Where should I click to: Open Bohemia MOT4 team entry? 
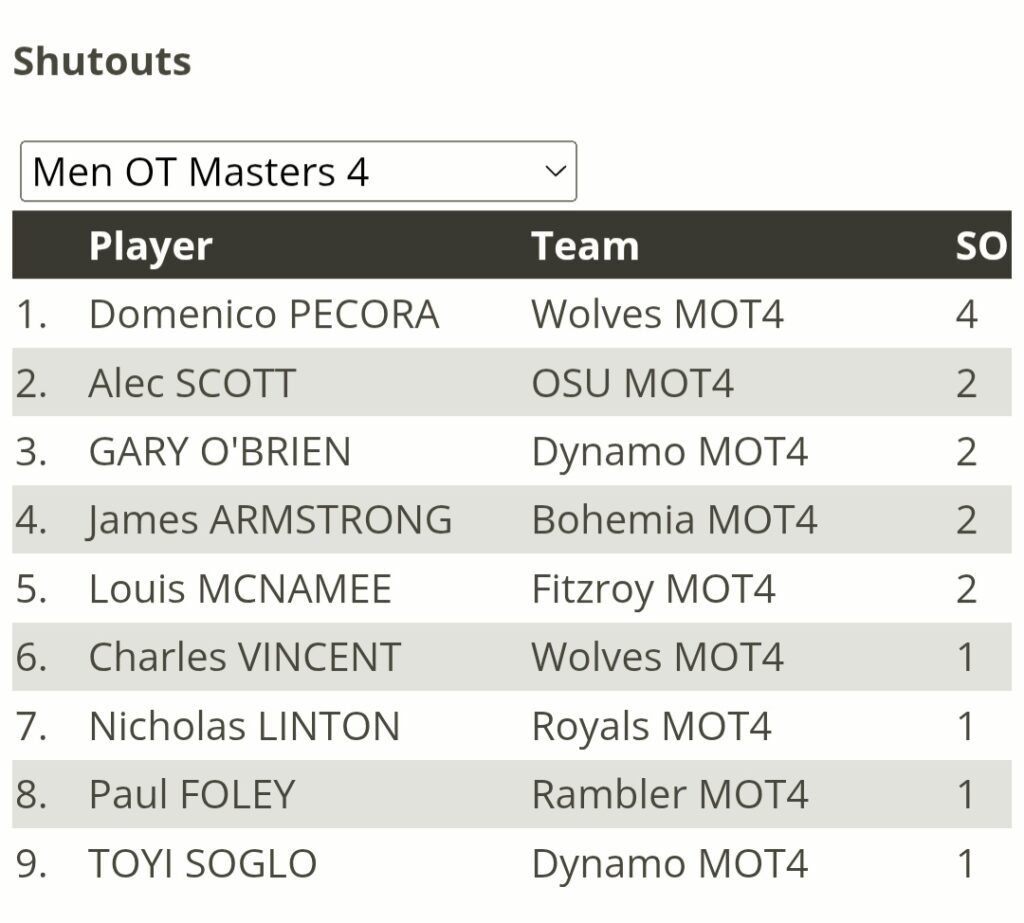675,520
